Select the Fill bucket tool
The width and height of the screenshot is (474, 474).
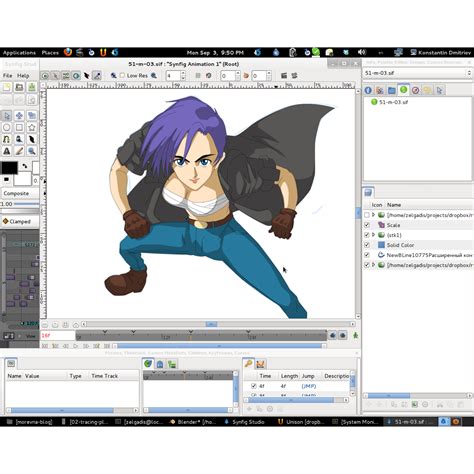pyautogui.click(x=19, y=139)
